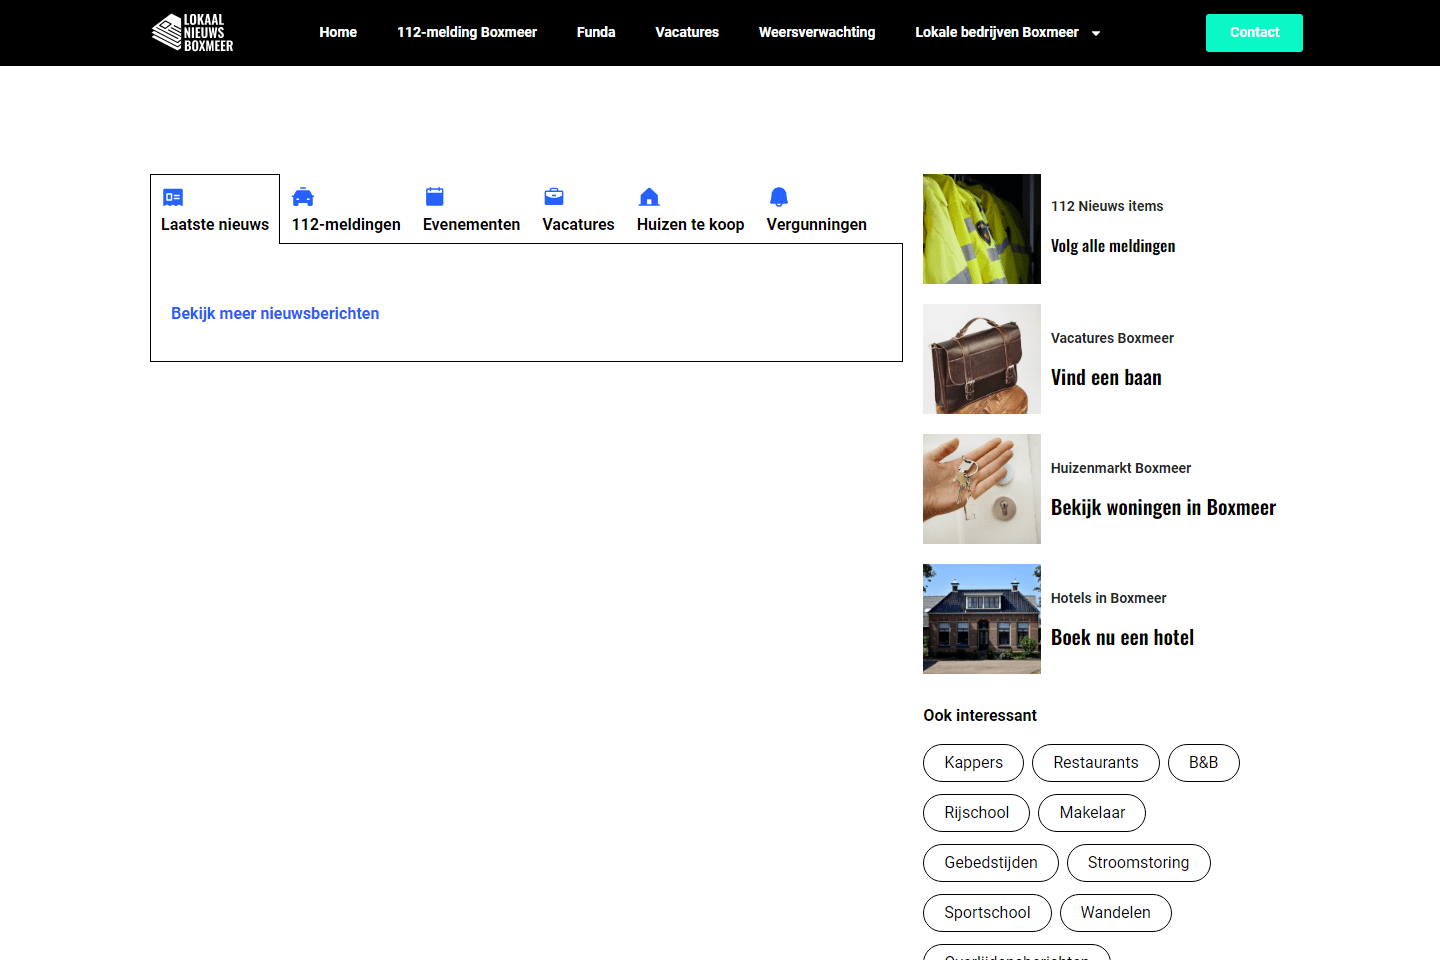Viewport: 1440px width, 960px height.
Task: Click the police car icon for 112-meldingen
Action: click(x=303, y=197)
